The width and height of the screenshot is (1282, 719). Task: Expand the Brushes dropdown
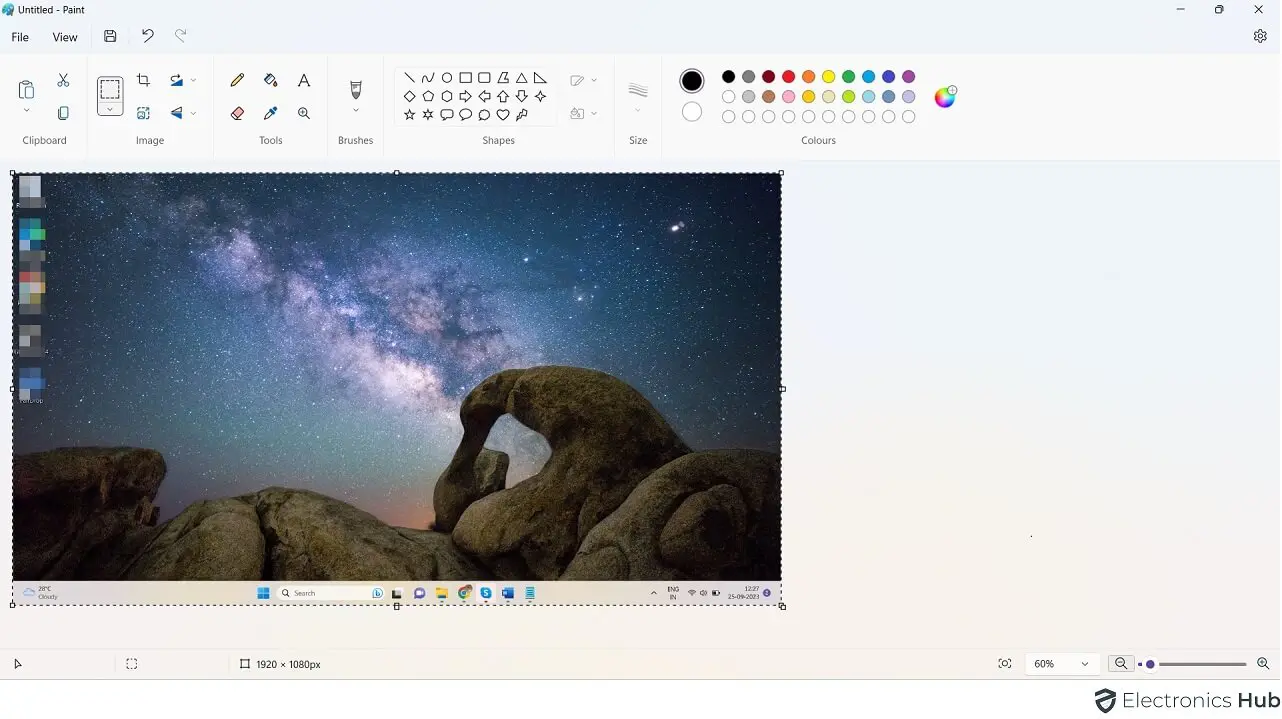tap(355, 111)
